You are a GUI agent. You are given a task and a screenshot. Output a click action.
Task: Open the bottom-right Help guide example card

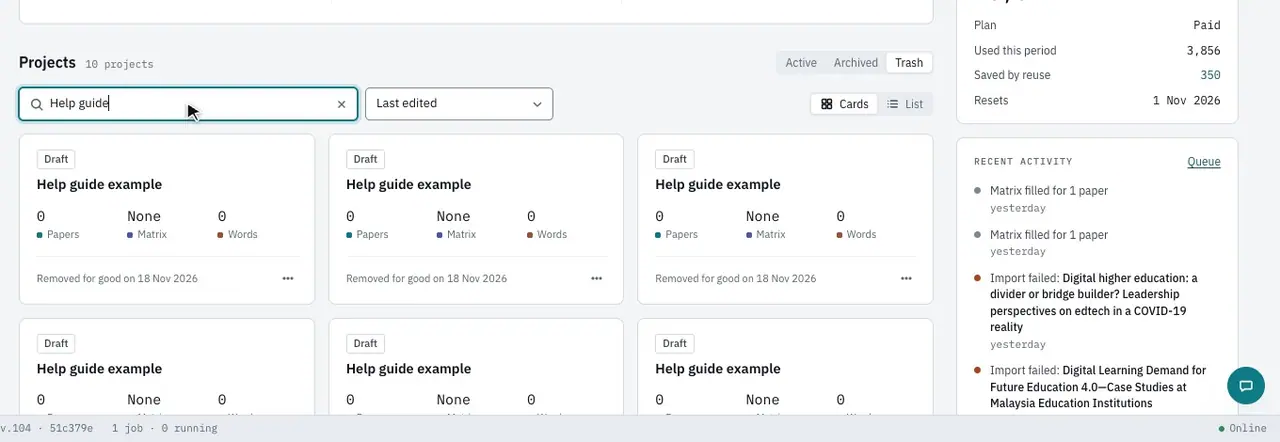tap(785, 367)
